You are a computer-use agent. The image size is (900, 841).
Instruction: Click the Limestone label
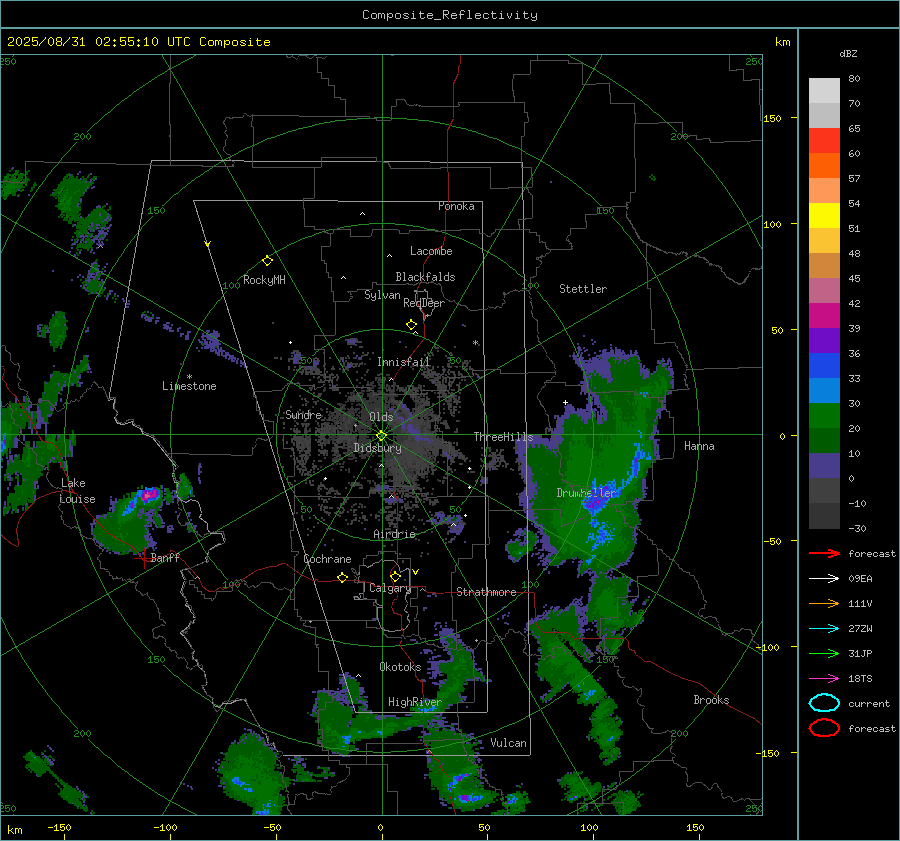[x=189, y=386]
